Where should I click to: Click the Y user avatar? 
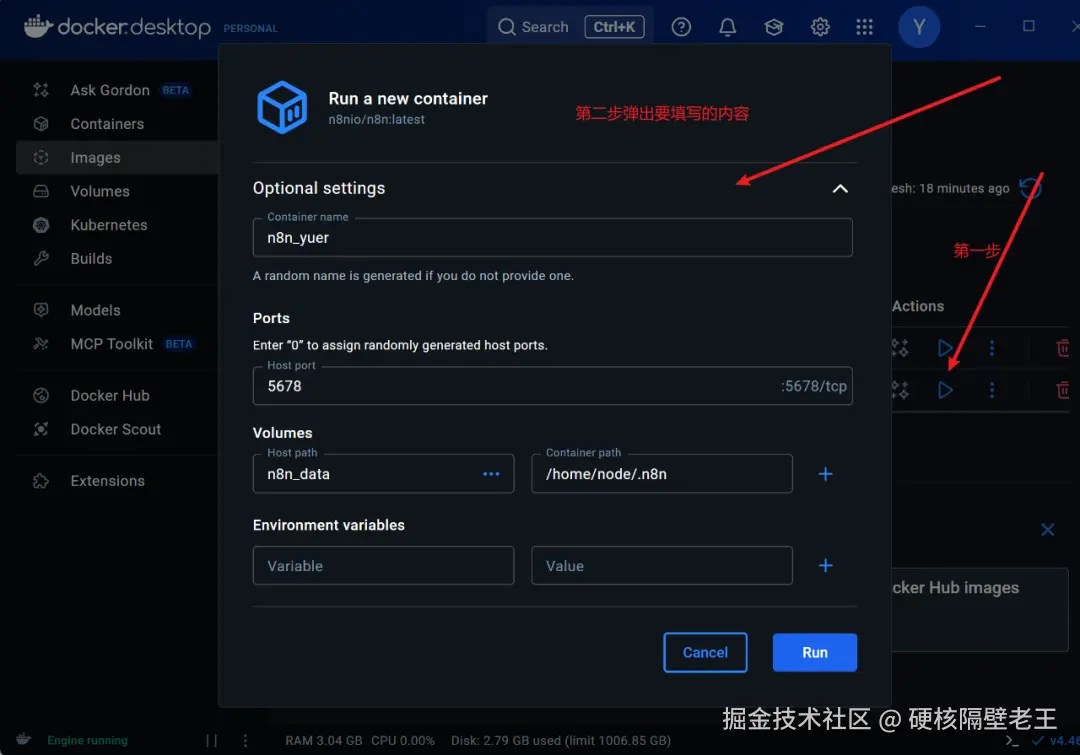click(919, 27)
